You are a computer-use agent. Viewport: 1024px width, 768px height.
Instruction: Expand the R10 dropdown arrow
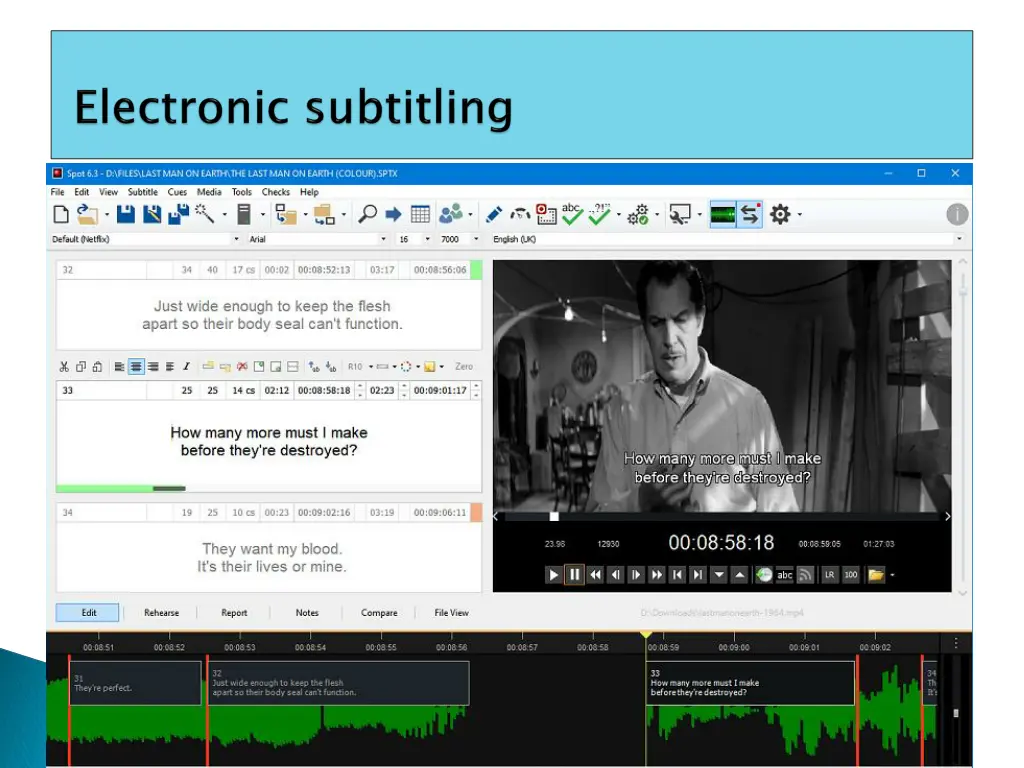click(x=371, y=366)
